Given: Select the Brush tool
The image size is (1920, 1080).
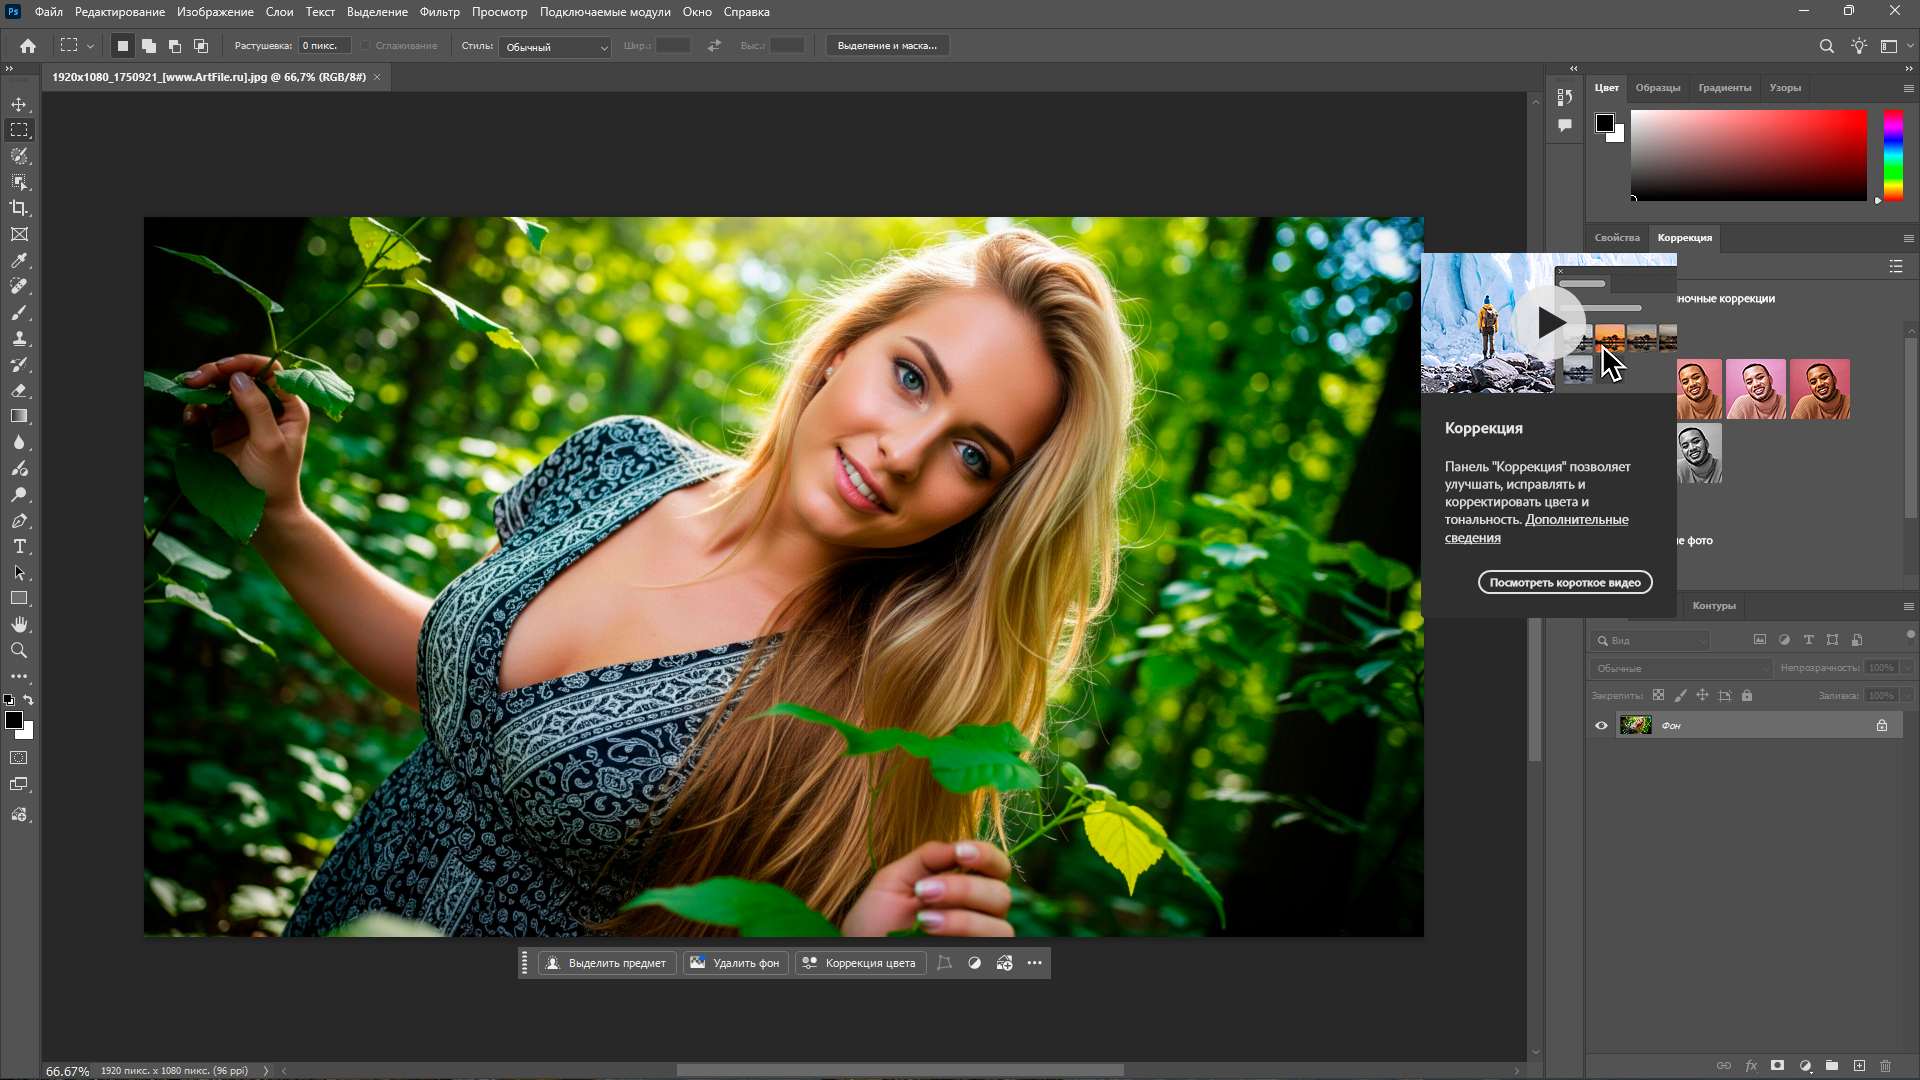Looking at the screenshot, I should [x=19, y=312].
